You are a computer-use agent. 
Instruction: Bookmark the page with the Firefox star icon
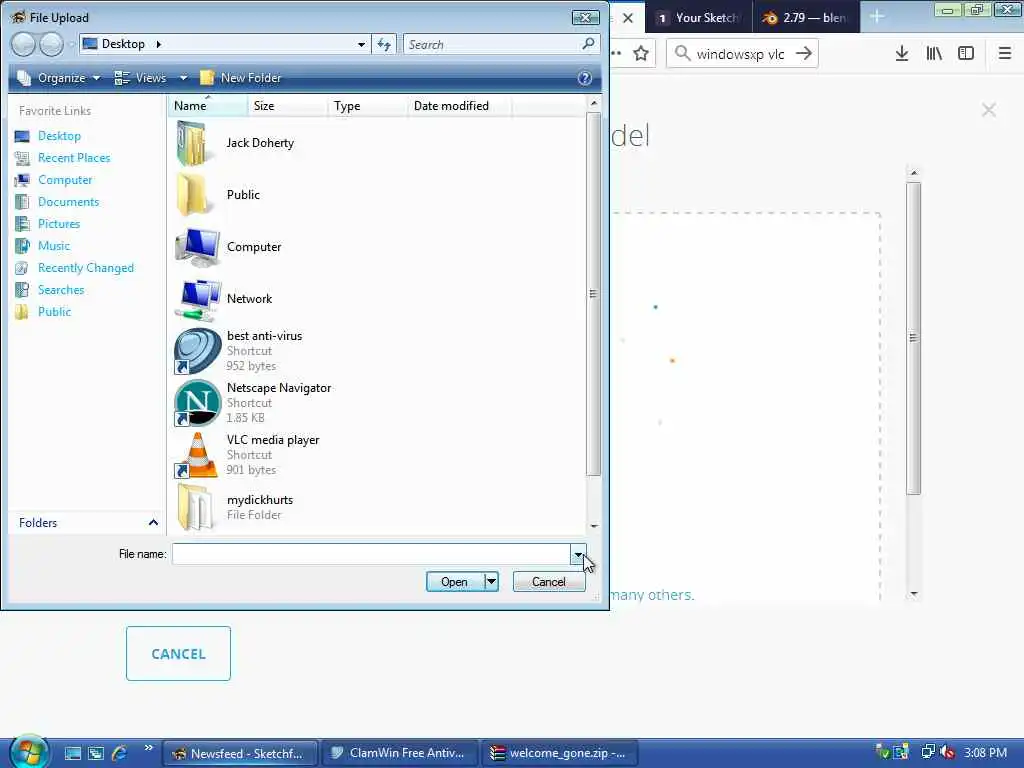pyautogui.click(x=641, y=54)
